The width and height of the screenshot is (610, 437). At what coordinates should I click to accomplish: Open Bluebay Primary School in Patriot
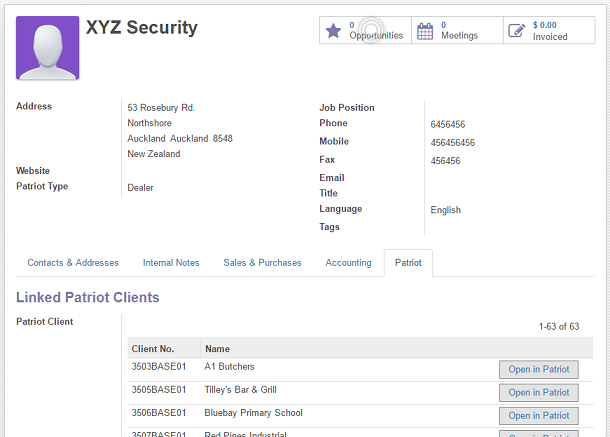pos(538,416)
